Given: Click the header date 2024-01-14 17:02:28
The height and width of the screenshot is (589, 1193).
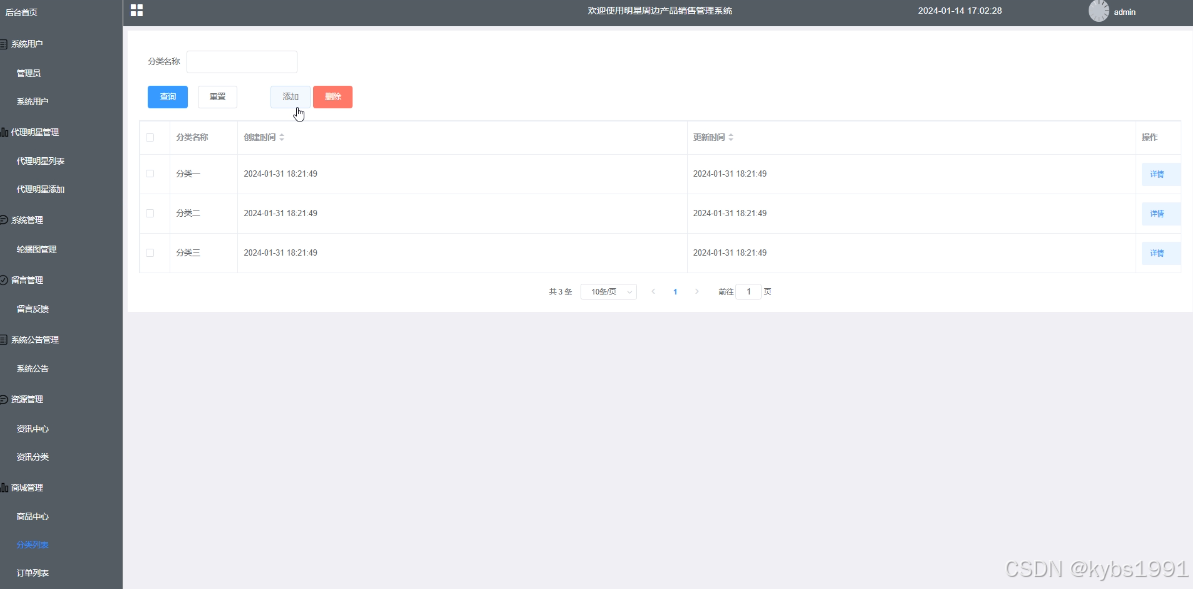Looking at the screenshot, I should [x=959, y=11].
